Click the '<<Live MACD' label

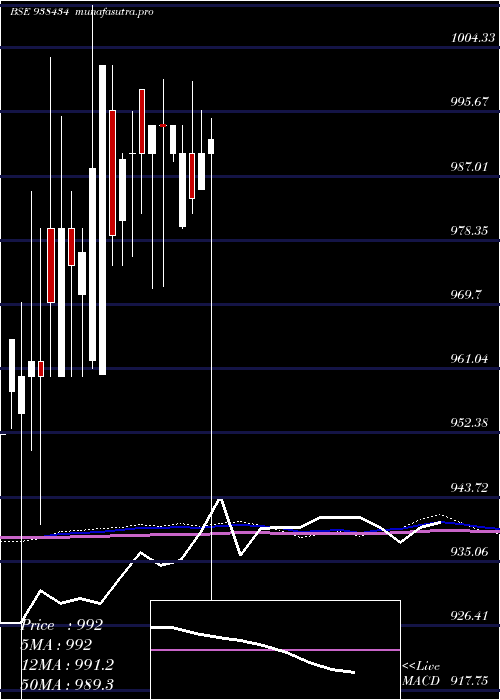tap(421, 673)
